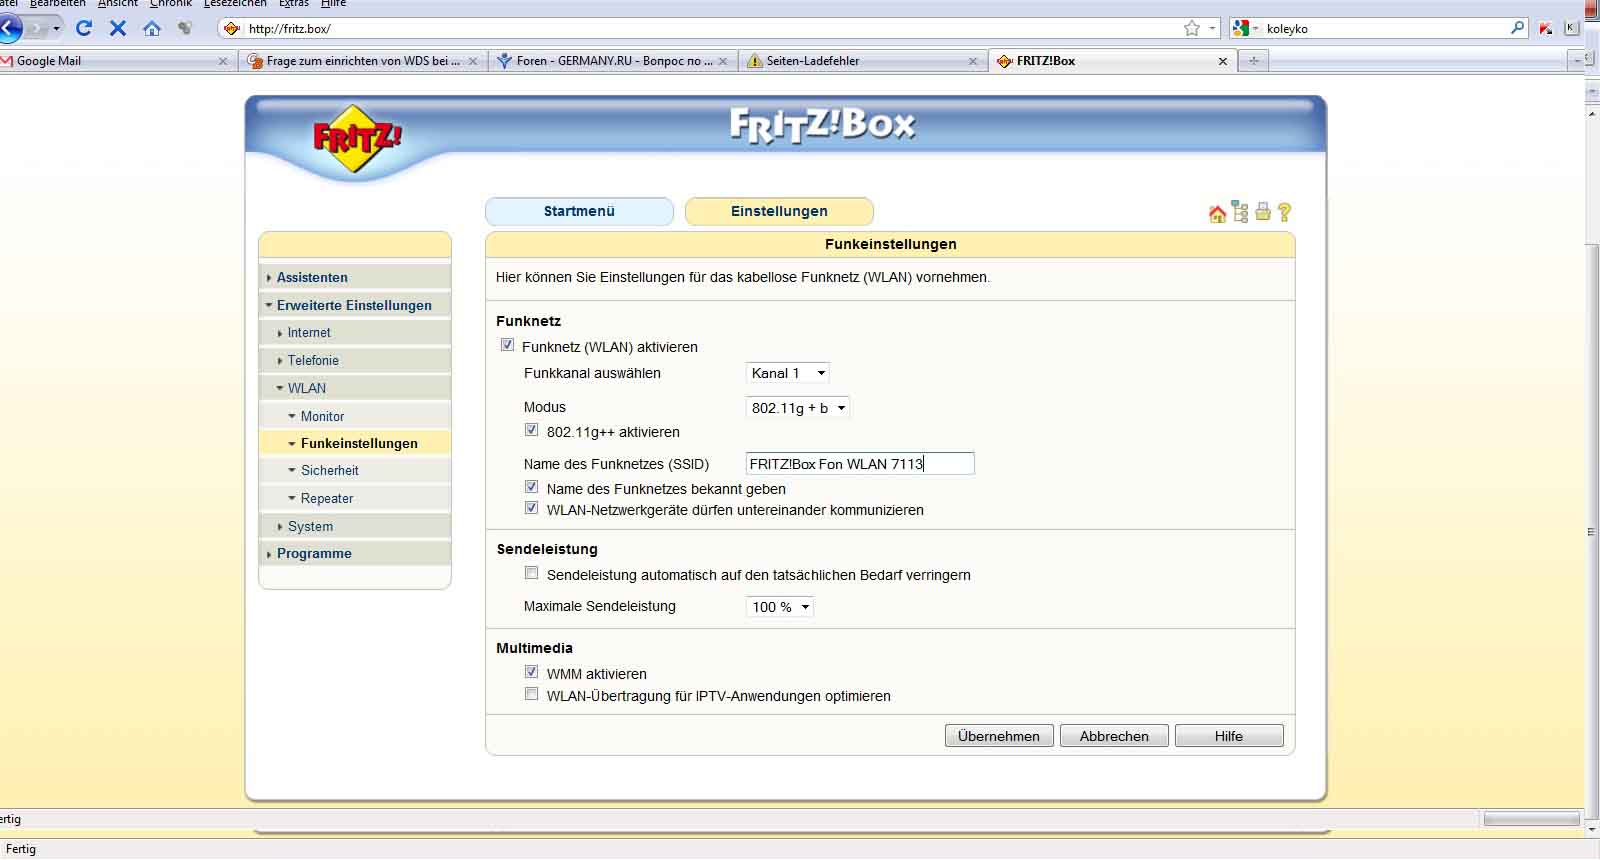Toggle WLAN-Netzwerkgeräte dürfen untereinander kommunizieren
The width and height of the screenshot is (1600, 860).
(x=531, y=508)
